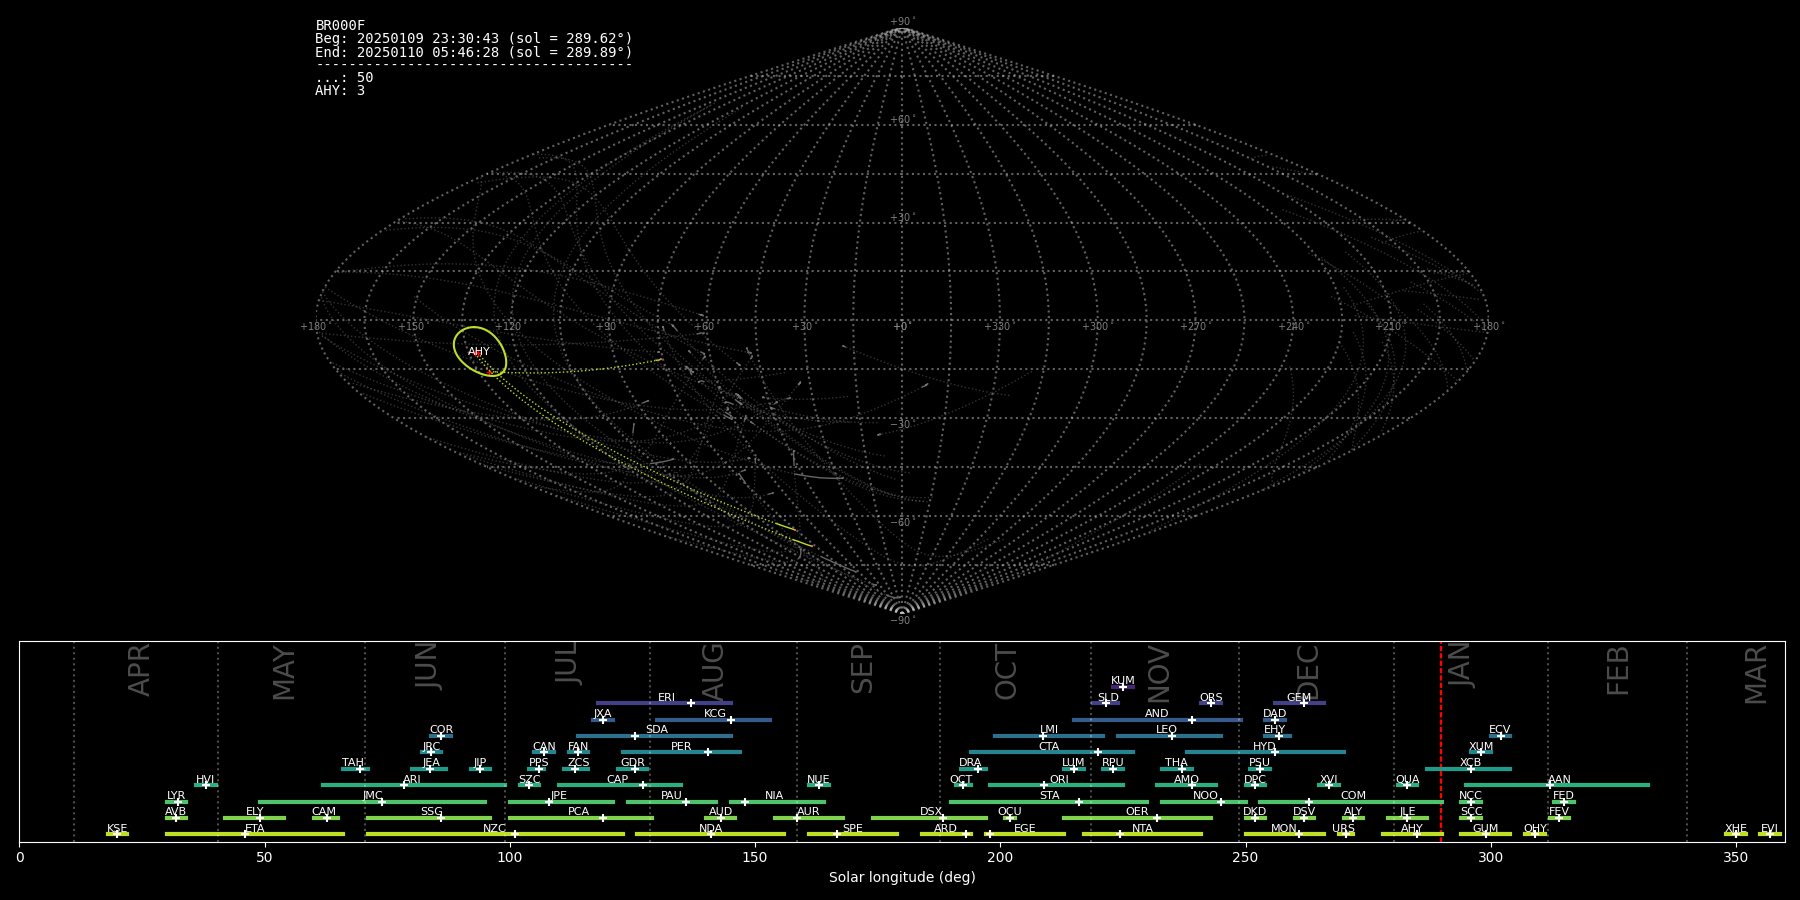Click the 350 tick on the solar longitude axis
Screen dimensions: 1800x900
point(1735,858)
